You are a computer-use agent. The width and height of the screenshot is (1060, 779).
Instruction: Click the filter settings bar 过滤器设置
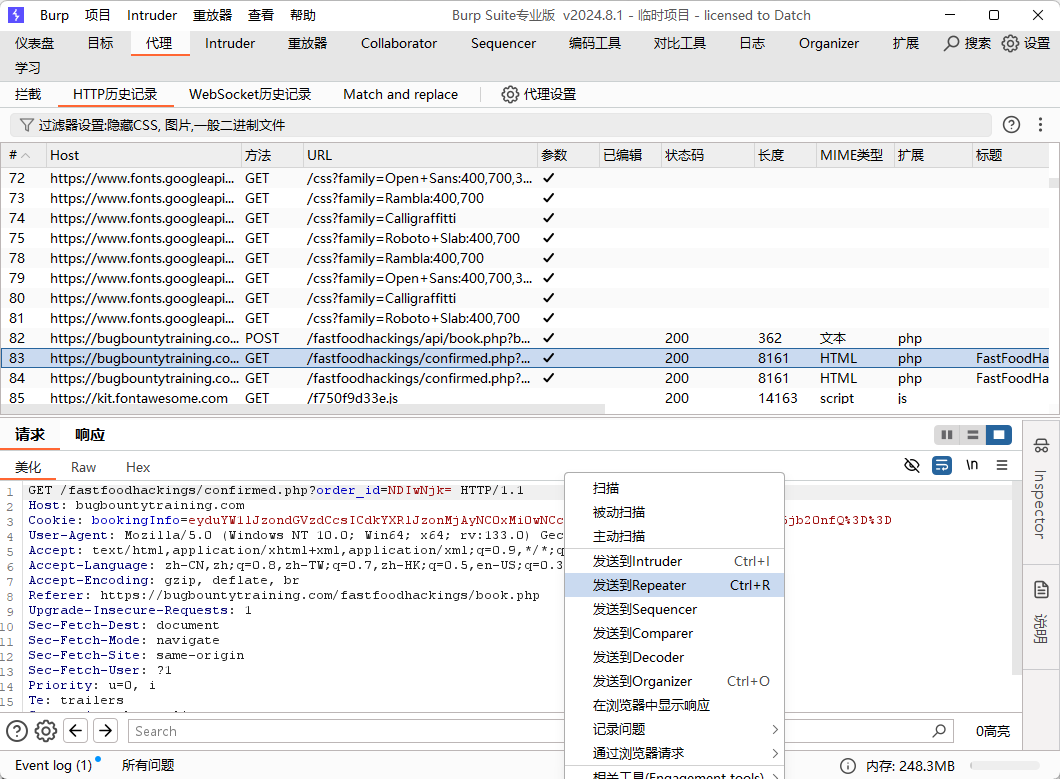pos(500,125)
